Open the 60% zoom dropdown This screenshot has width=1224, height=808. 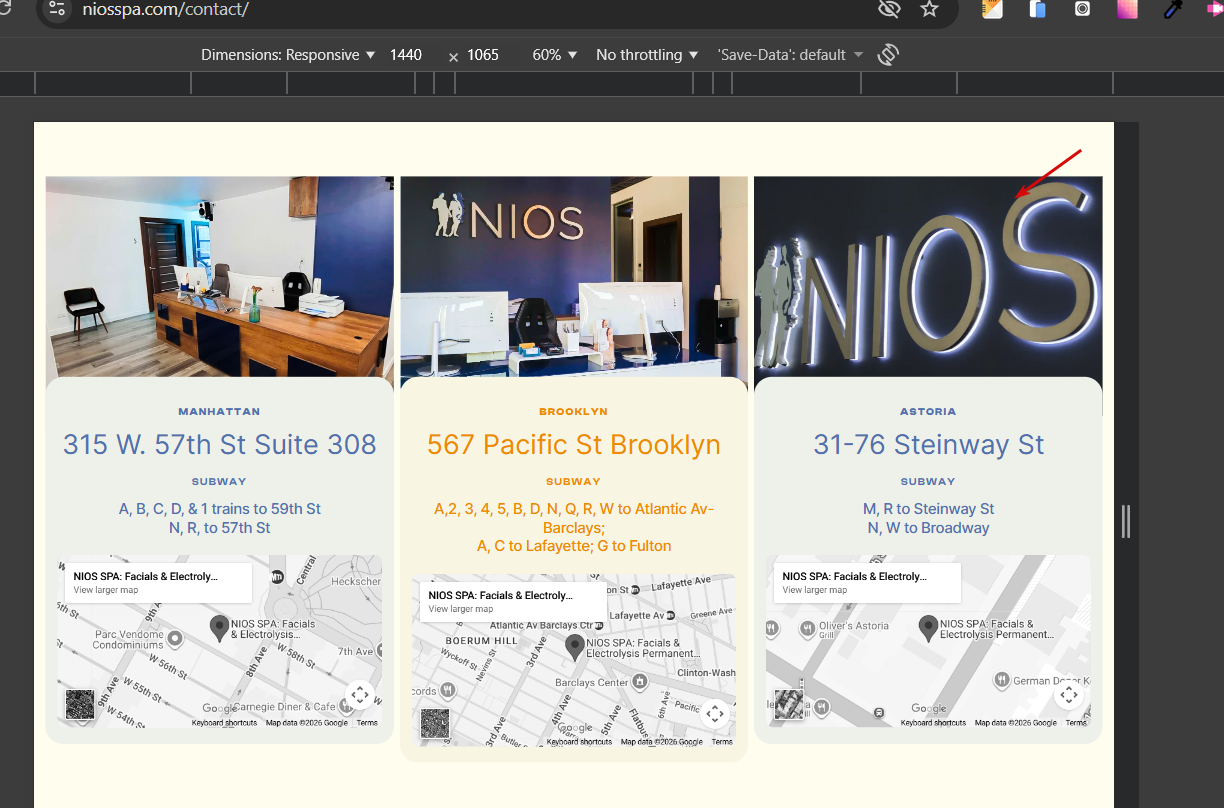click(555, 55)
